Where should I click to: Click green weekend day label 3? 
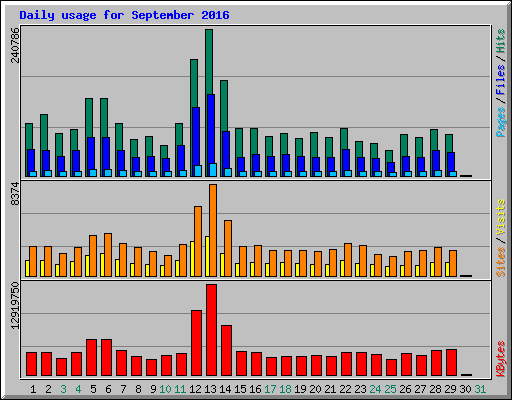63,389
